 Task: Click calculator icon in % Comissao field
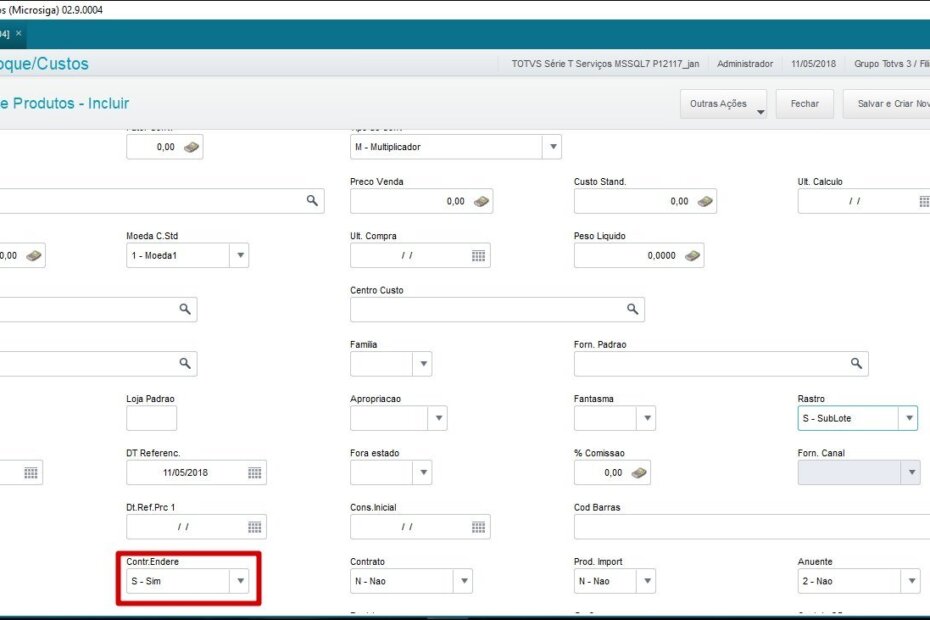[x=640, y=472]
